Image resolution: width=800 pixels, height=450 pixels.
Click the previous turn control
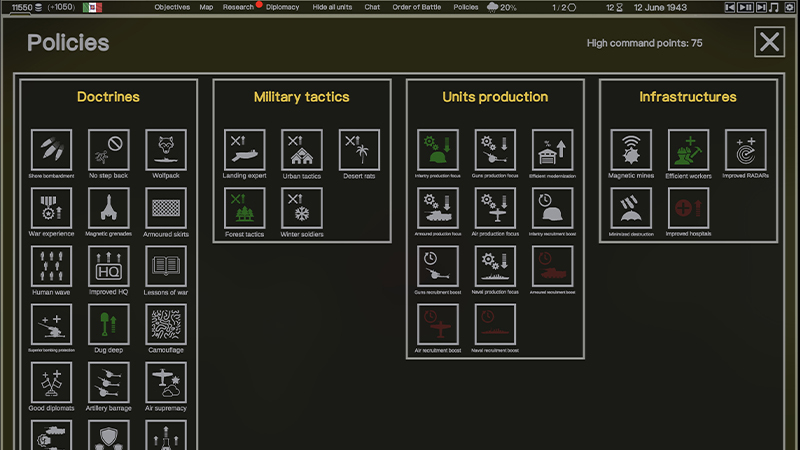coord(730,7)
